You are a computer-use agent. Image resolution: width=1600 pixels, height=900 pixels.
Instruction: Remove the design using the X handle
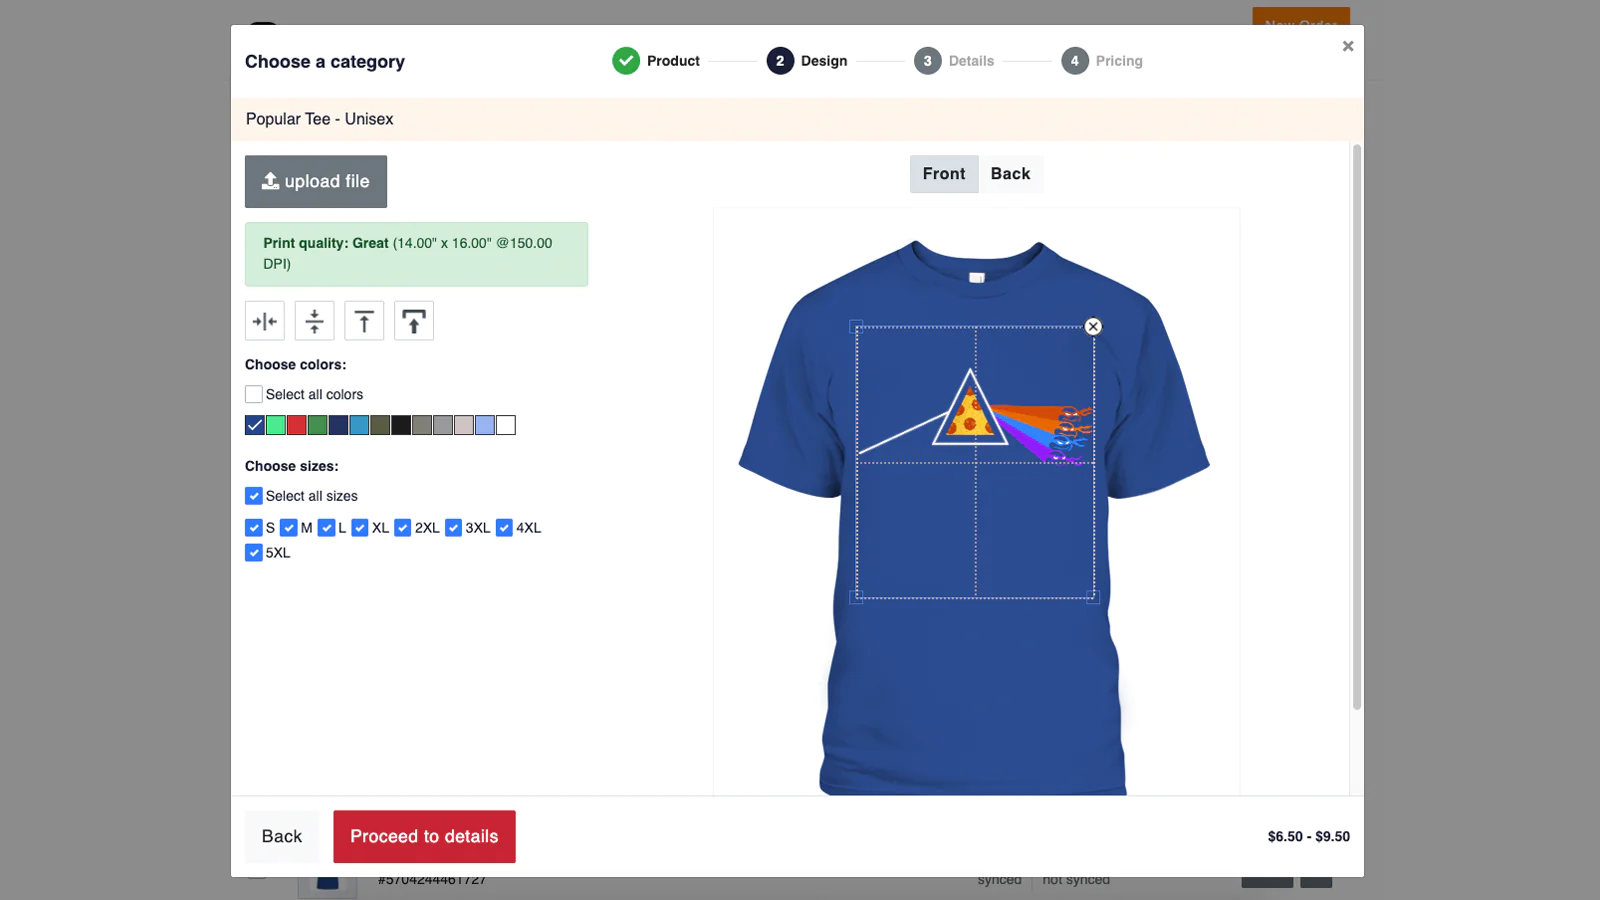(x=1093, y=327)
